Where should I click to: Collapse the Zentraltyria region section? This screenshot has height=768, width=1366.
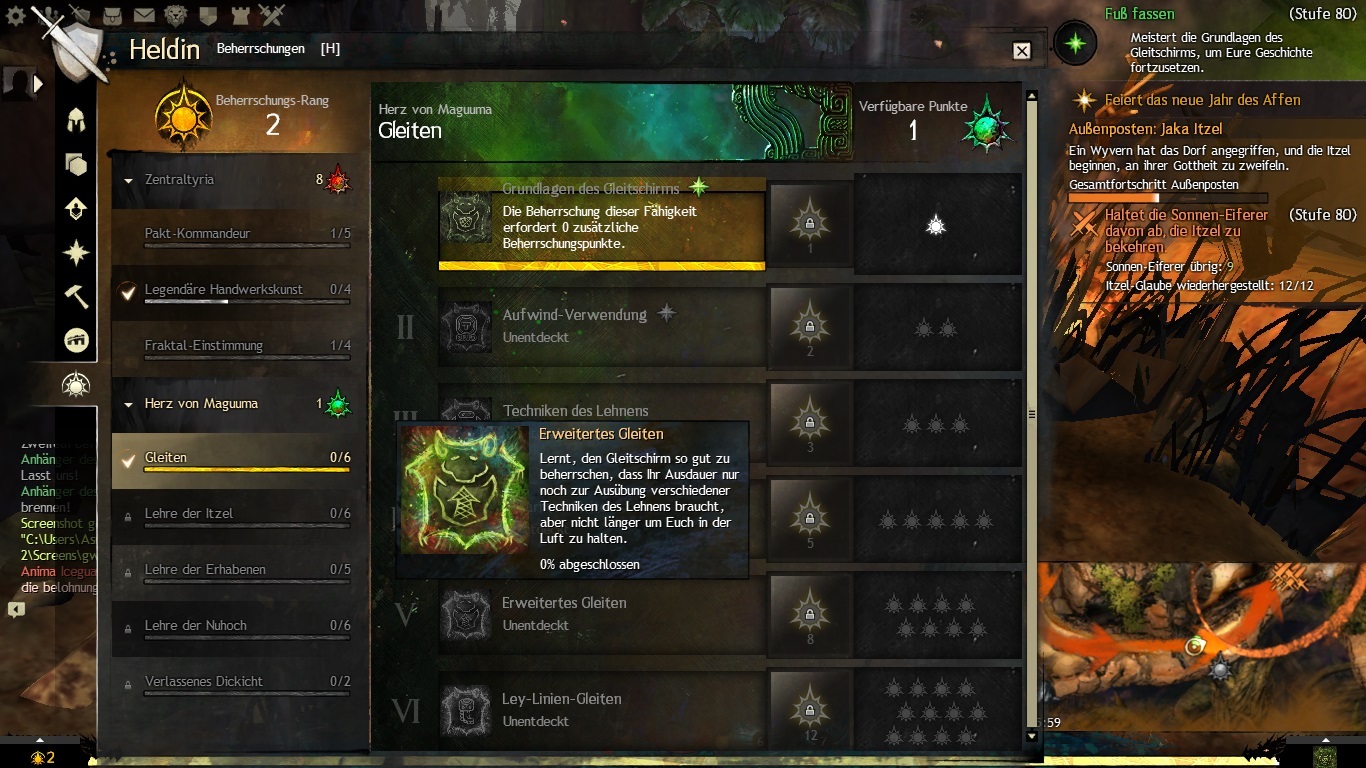click(129, 181)
